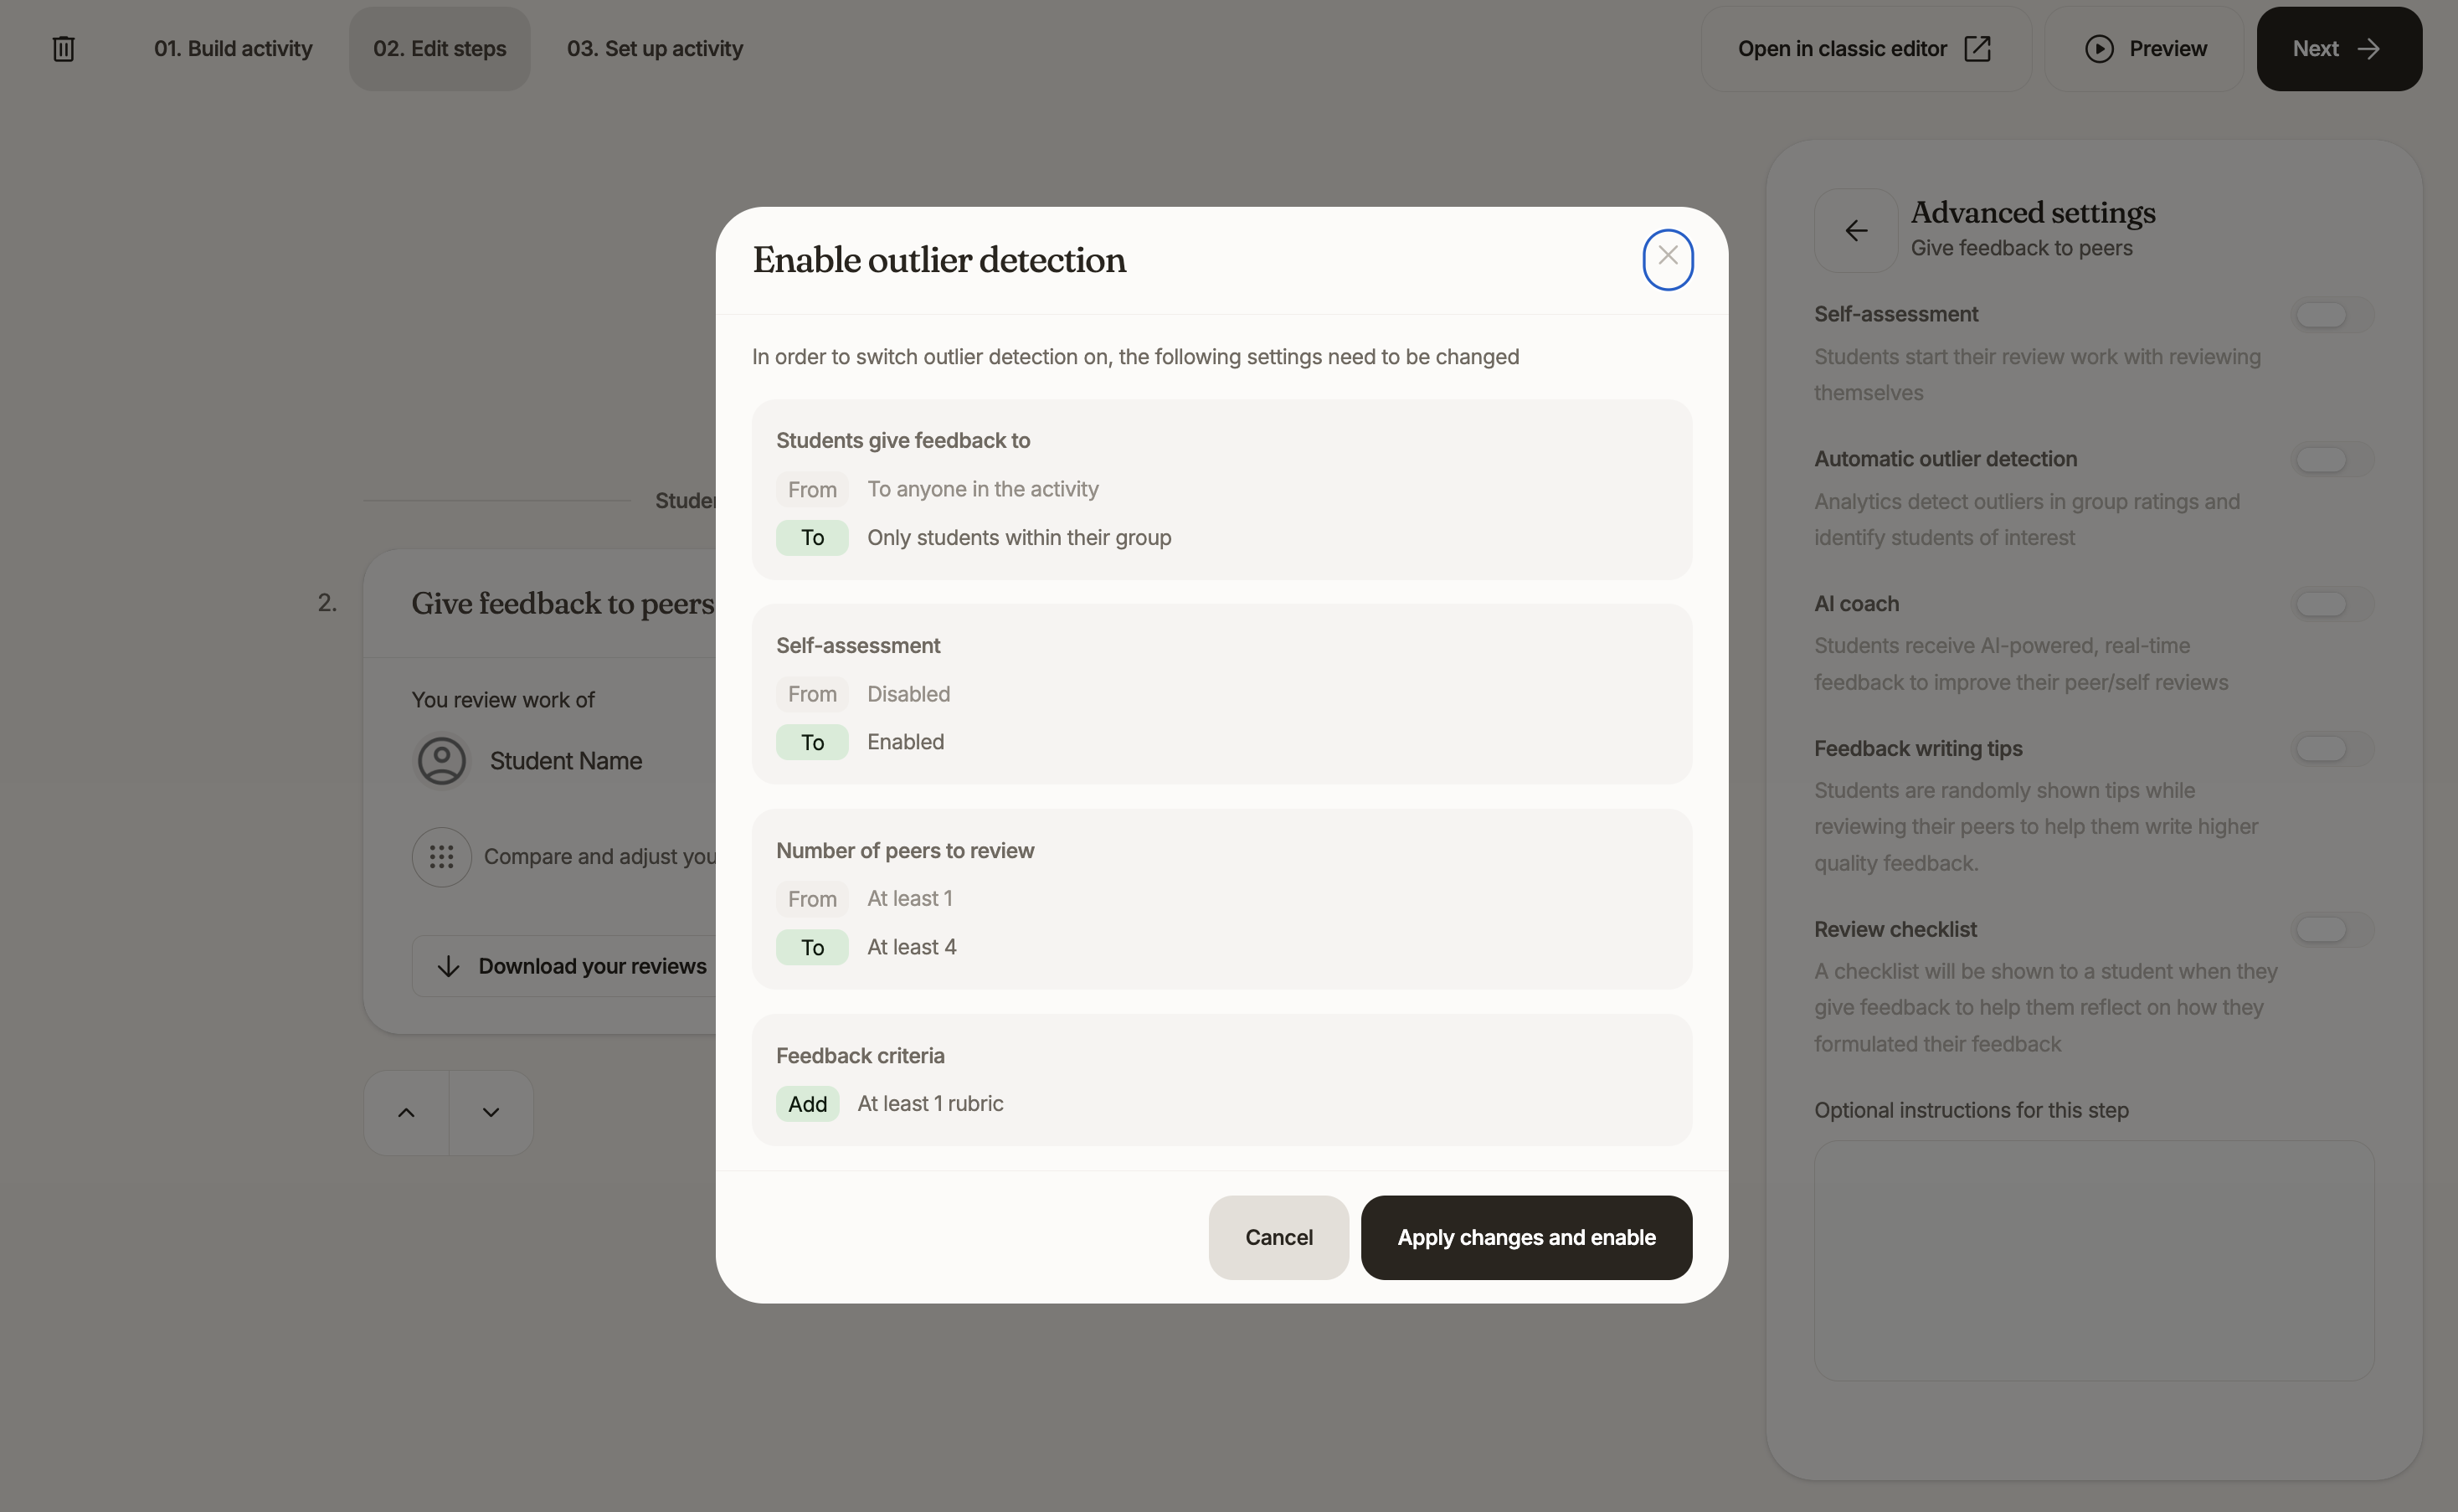Viewport: 2458px width, 1512px height.
Task: Cancel the outlier detection changes
Action: 1278,1238
